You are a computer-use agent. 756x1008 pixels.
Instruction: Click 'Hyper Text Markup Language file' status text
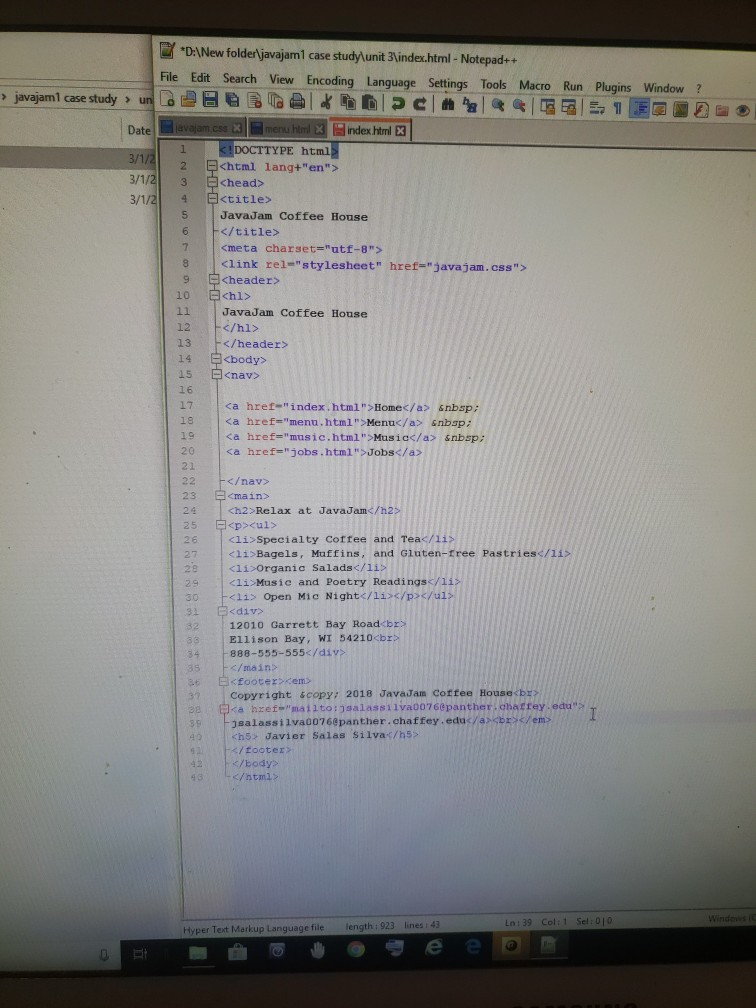[x=253, y=928]
